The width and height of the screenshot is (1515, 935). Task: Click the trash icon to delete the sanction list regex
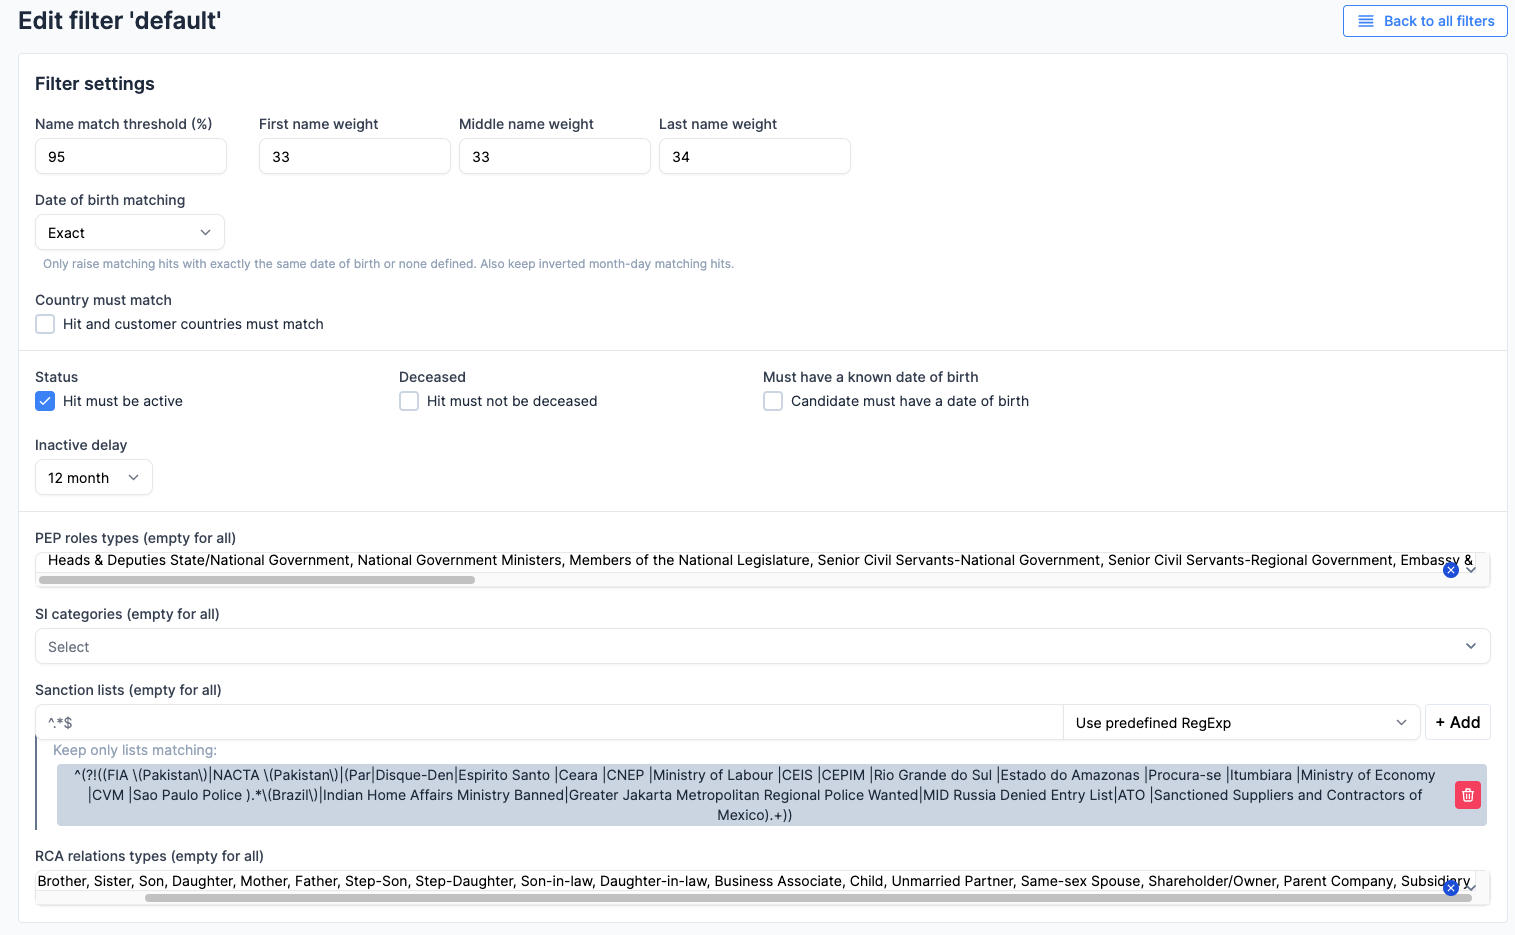click(1467, 794)
